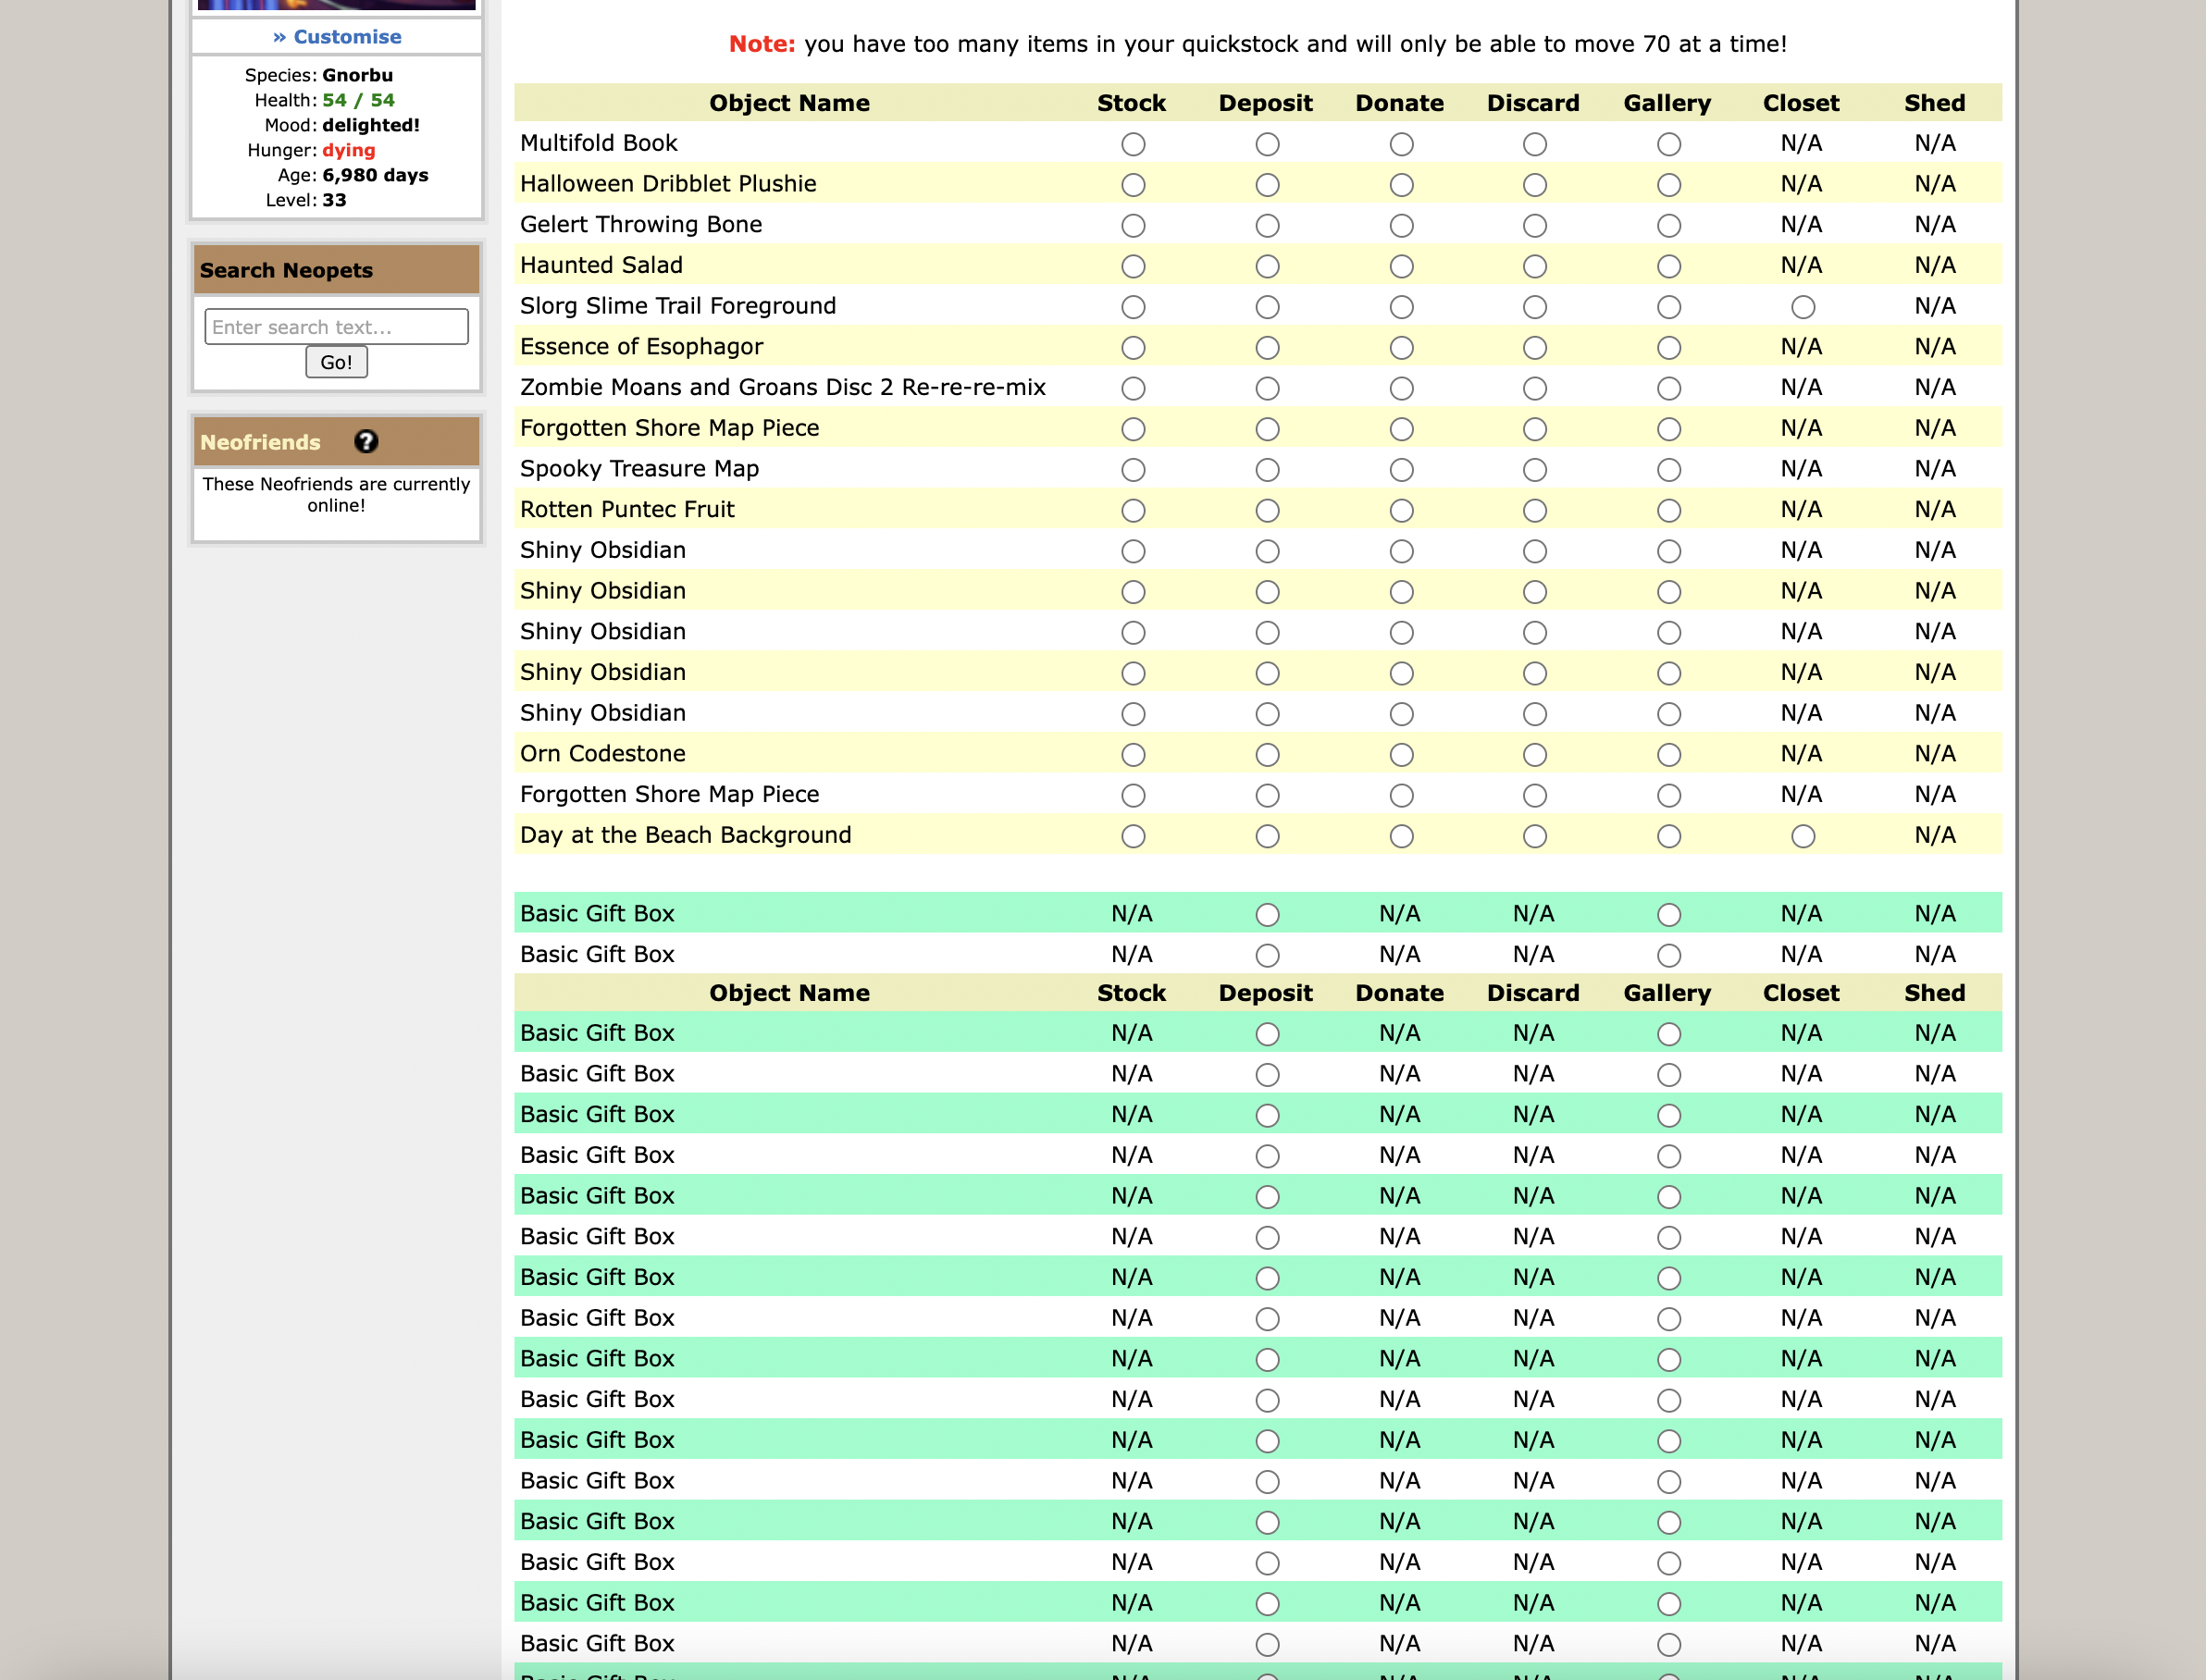The image size is (2206, 1680).
Task: Click the Neofriends help question mark icon
Action: coord(366,442)
